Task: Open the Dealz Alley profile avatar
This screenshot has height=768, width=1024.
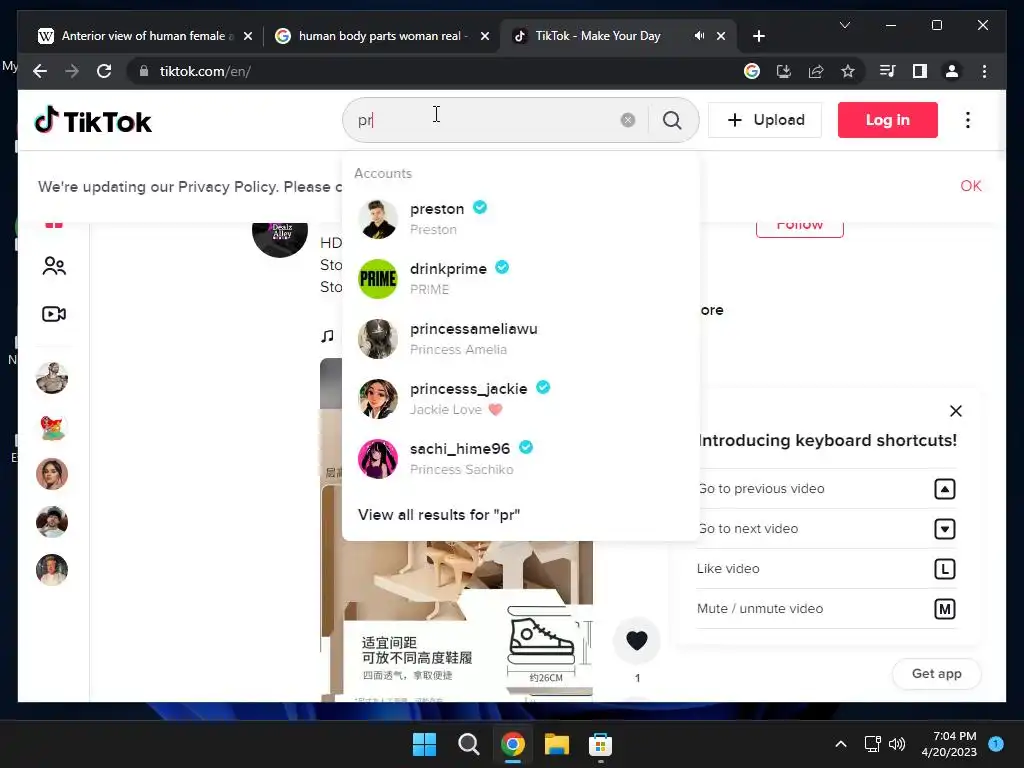Action: pos(280,238)
